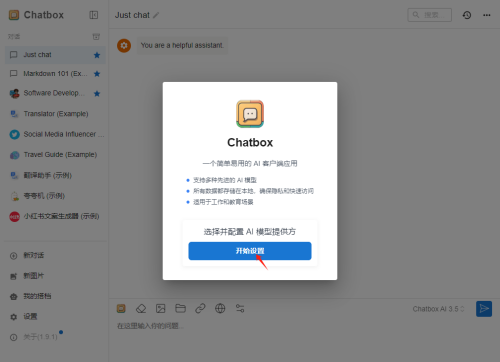Collapse the sidebar with the panel icon
The image size is (500, 362).
click(x=94, y=15)
